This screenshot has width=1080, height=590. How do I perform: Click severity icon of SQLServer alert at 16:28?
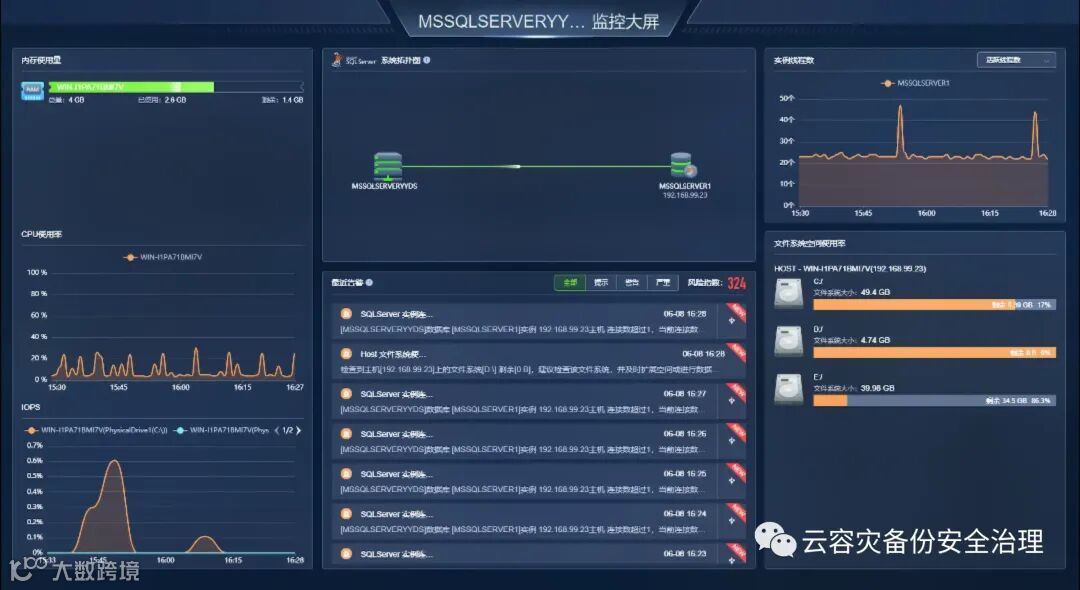coord(346,314)
